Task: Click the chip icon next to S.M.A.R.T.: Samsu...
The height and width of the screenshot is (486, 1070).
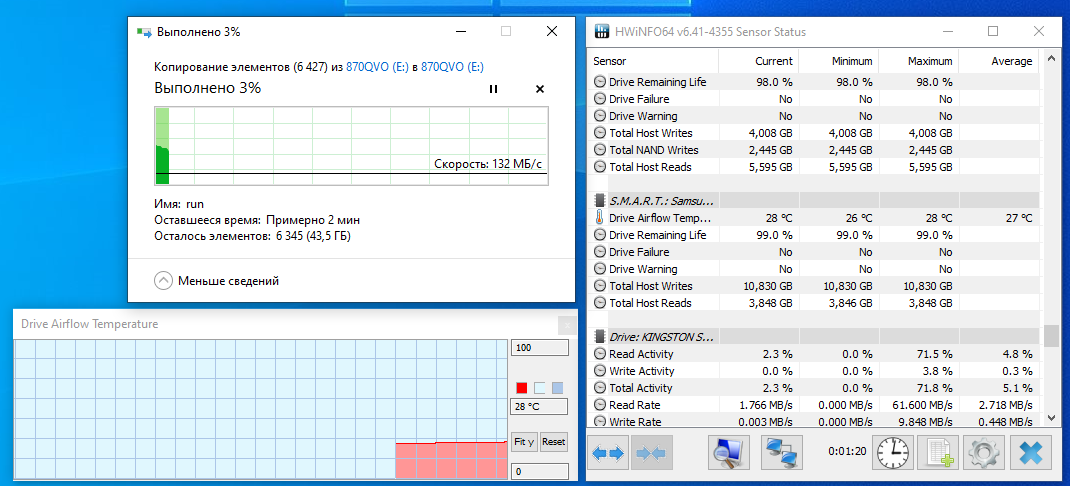Action: (x=599, y=201)
